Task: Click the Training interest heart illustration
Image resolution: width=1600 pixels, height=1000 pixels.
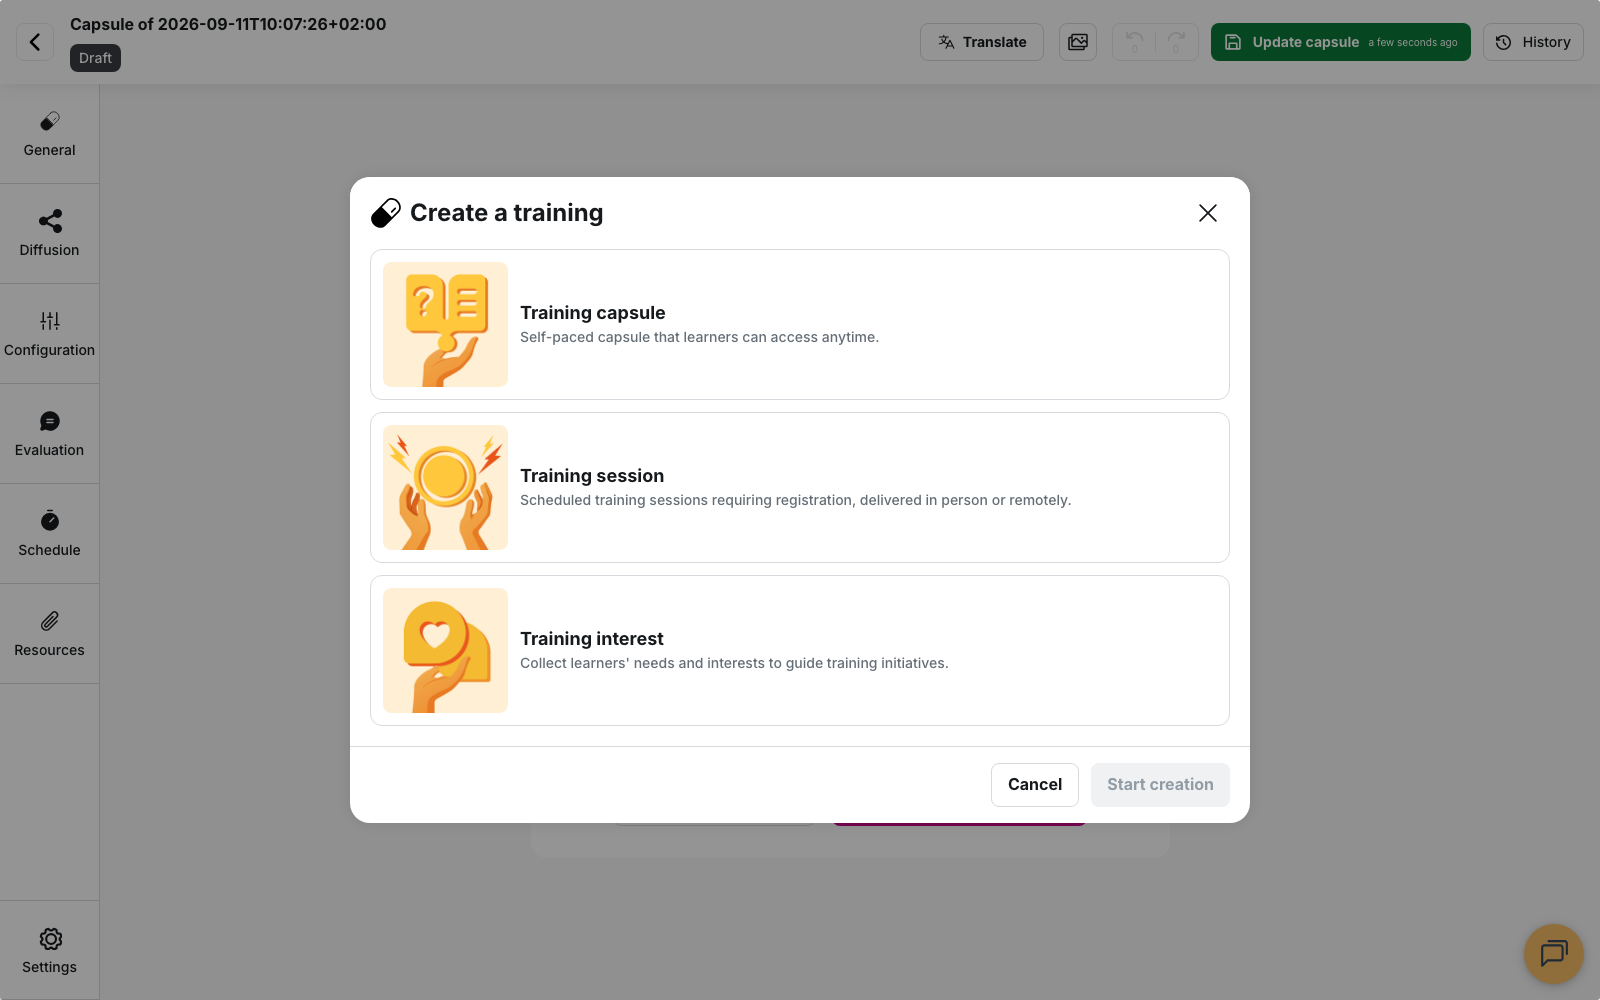Action: pos(445,651)
